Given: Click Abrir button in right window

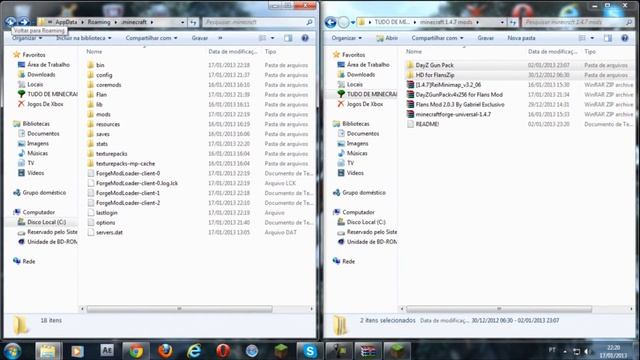Looking at the screenshot, I should 387,38.
